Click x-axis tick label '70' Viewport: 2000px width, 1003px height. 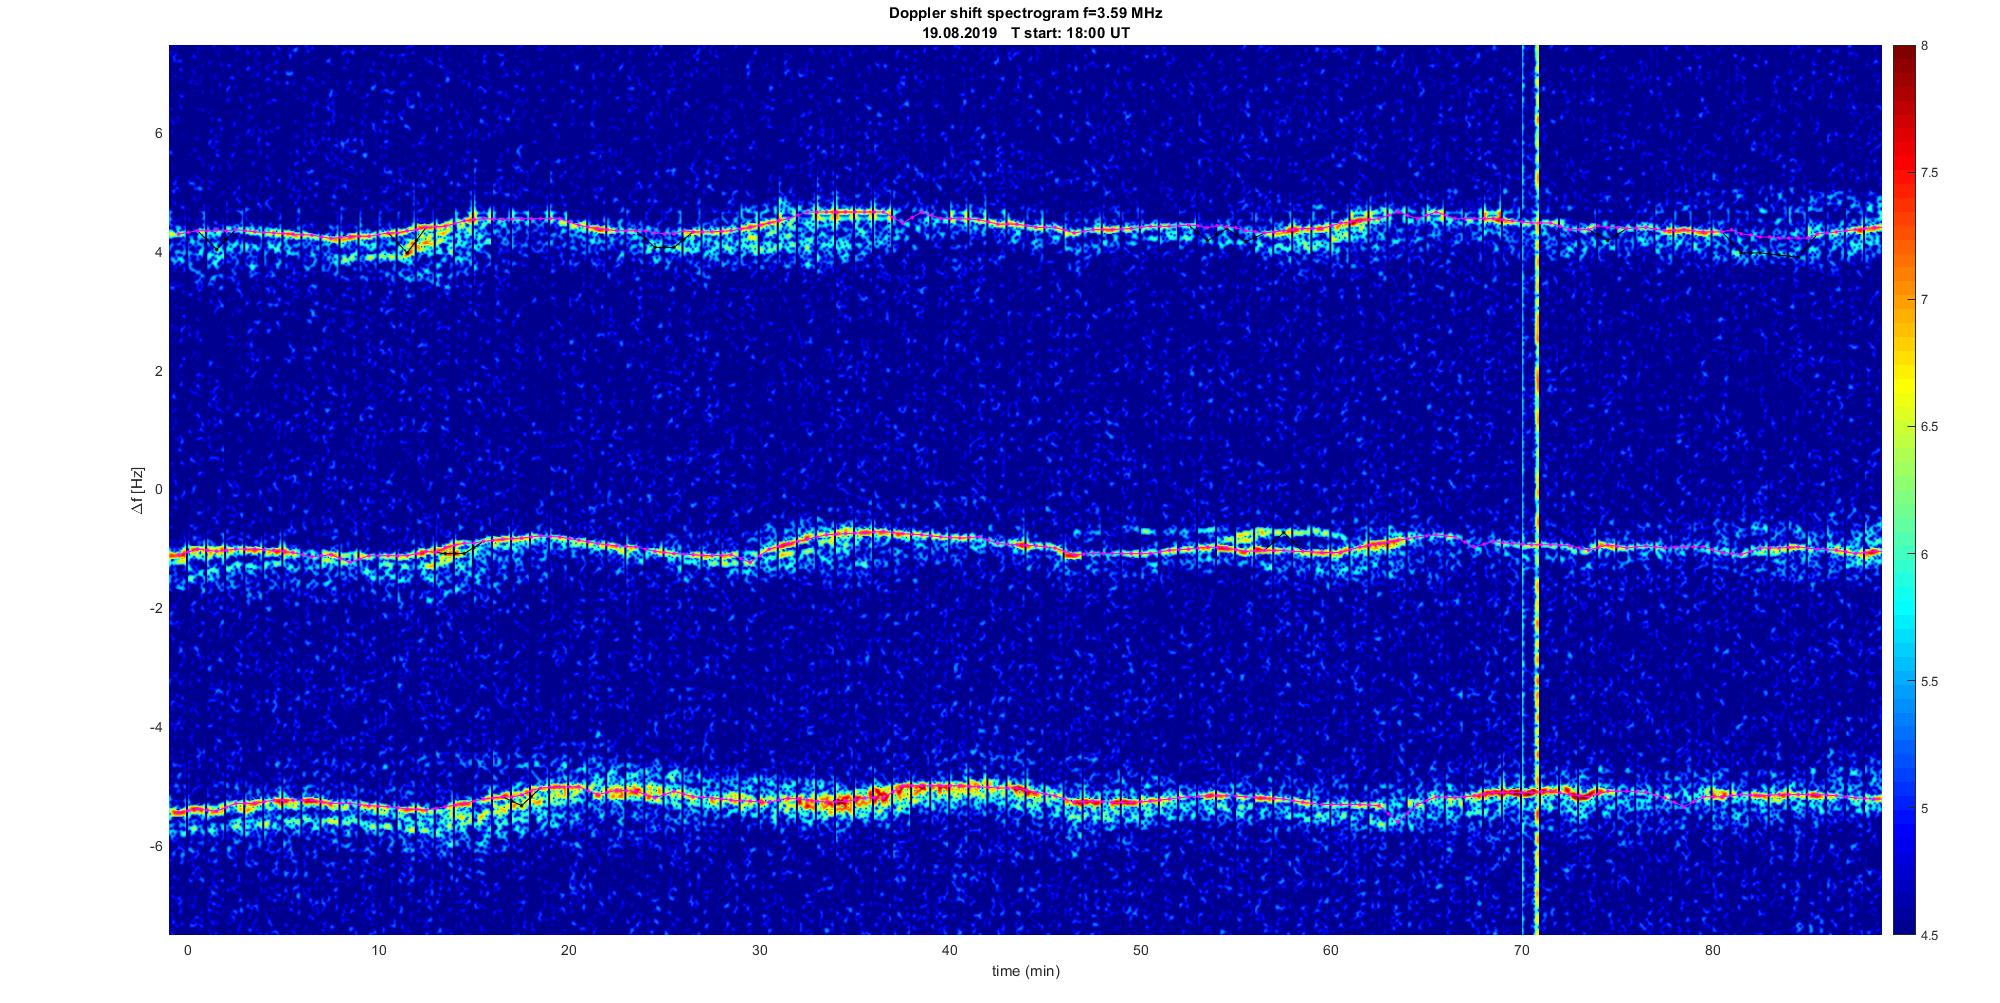(x=1521, y=950)
